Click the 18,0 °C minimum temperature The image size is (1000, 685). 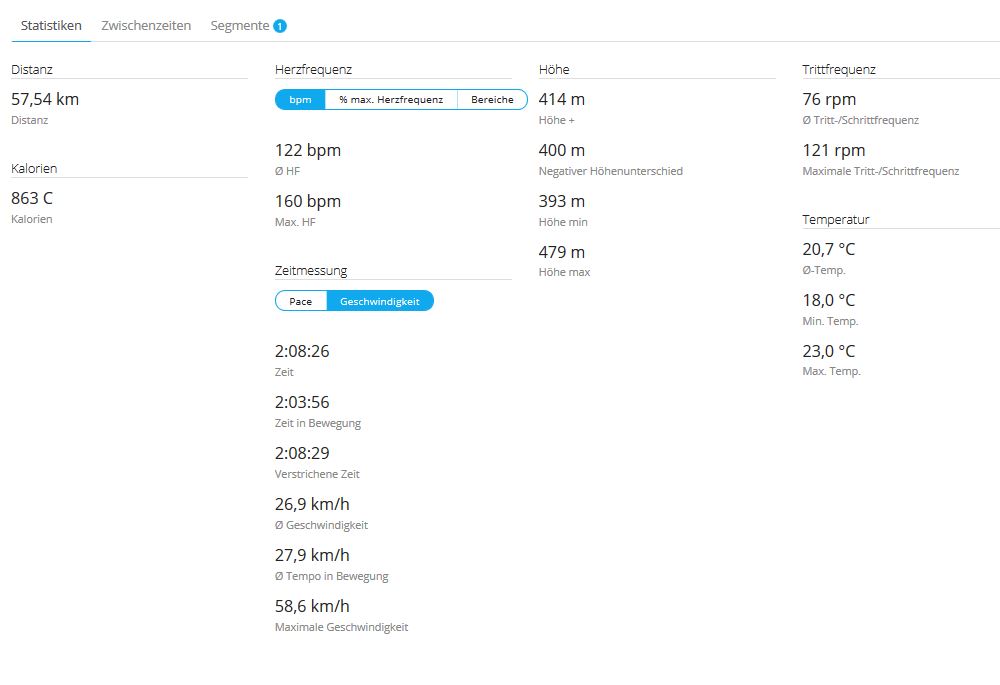tap(828, 300)
